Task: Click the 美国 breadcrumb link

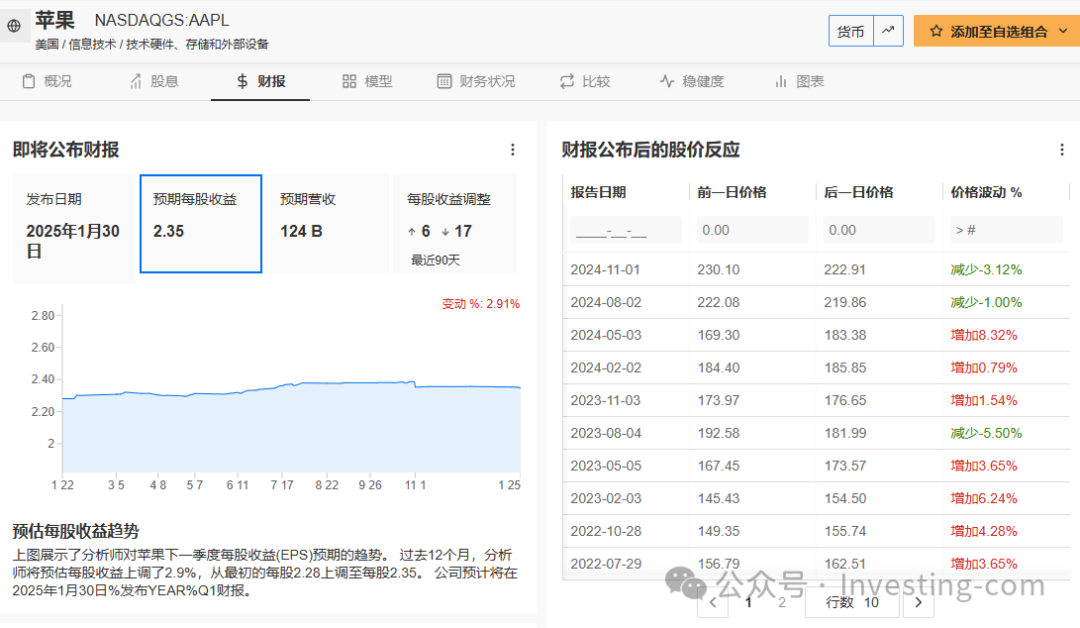Action: 47,45
